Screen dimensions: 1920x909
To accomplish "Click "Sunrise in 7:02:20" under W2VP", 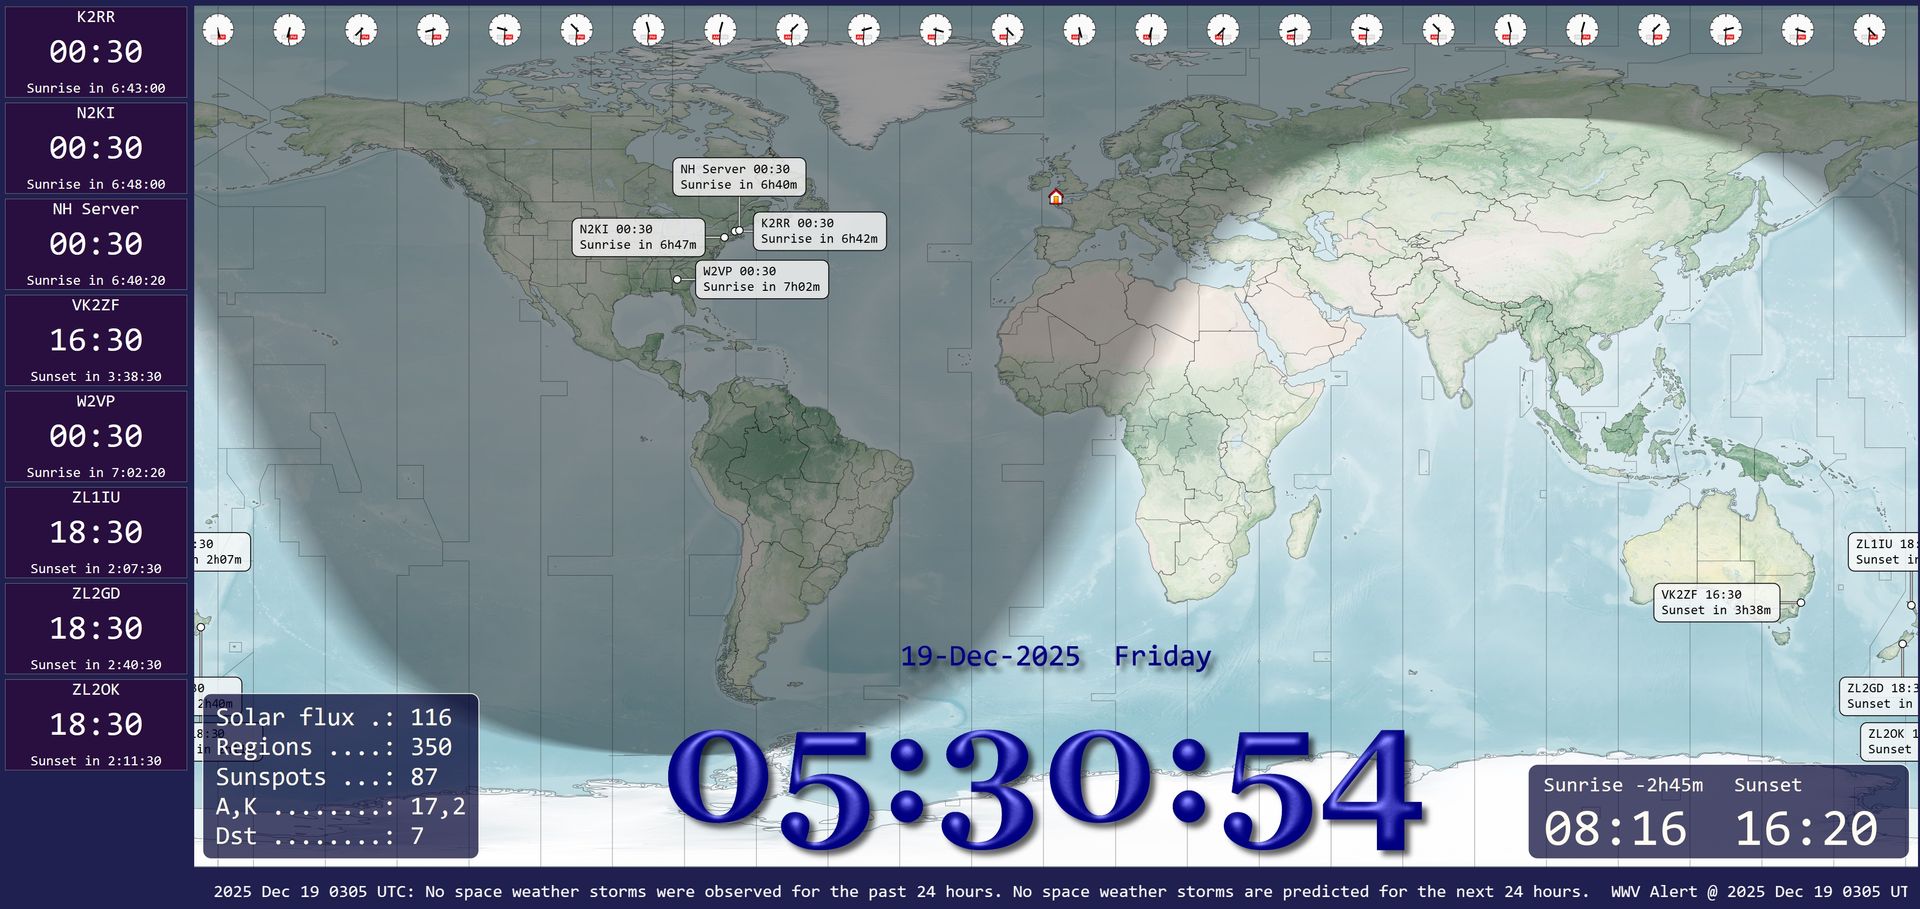I will (x=96, y=472).
